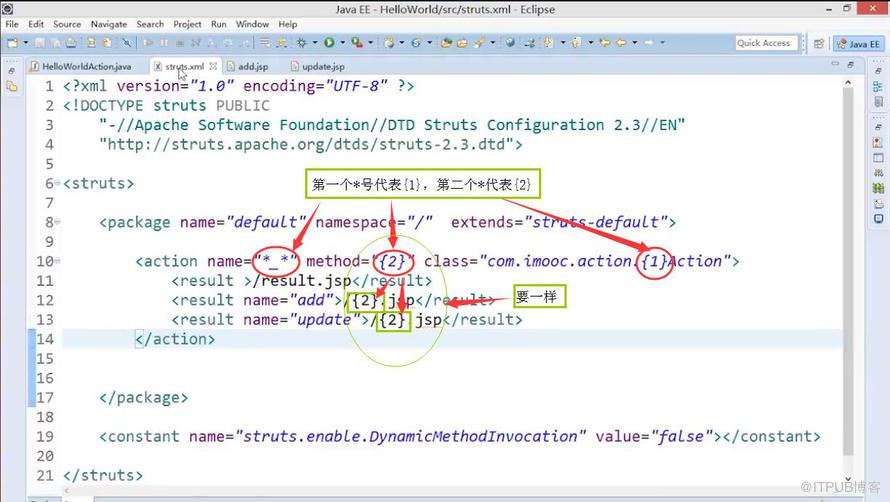Open the Run configurations dropdown arrow
This screenshot has height=502, width=890.
coord(342,43)
